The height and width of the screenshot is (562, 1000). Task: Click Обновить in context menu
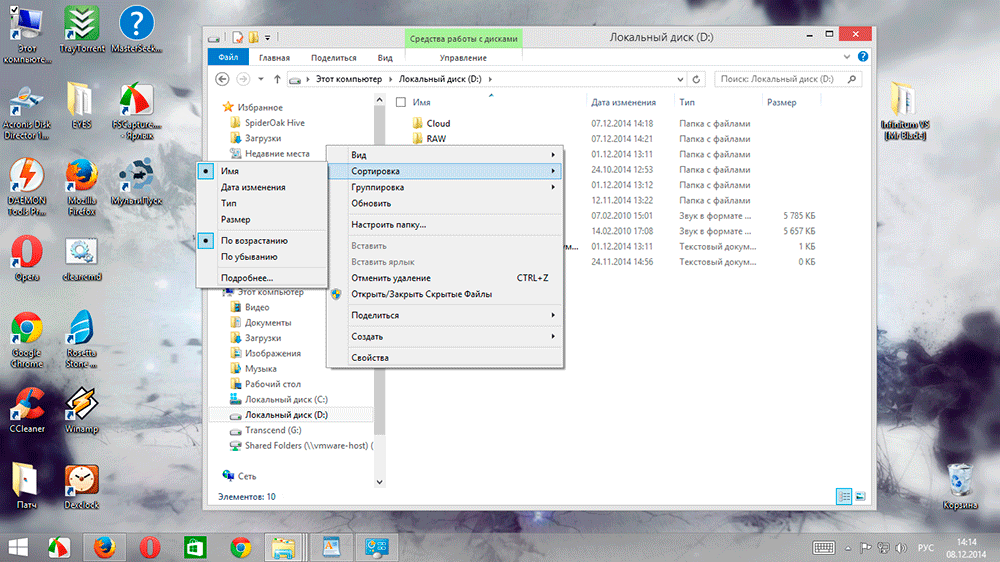pos(445,203)
